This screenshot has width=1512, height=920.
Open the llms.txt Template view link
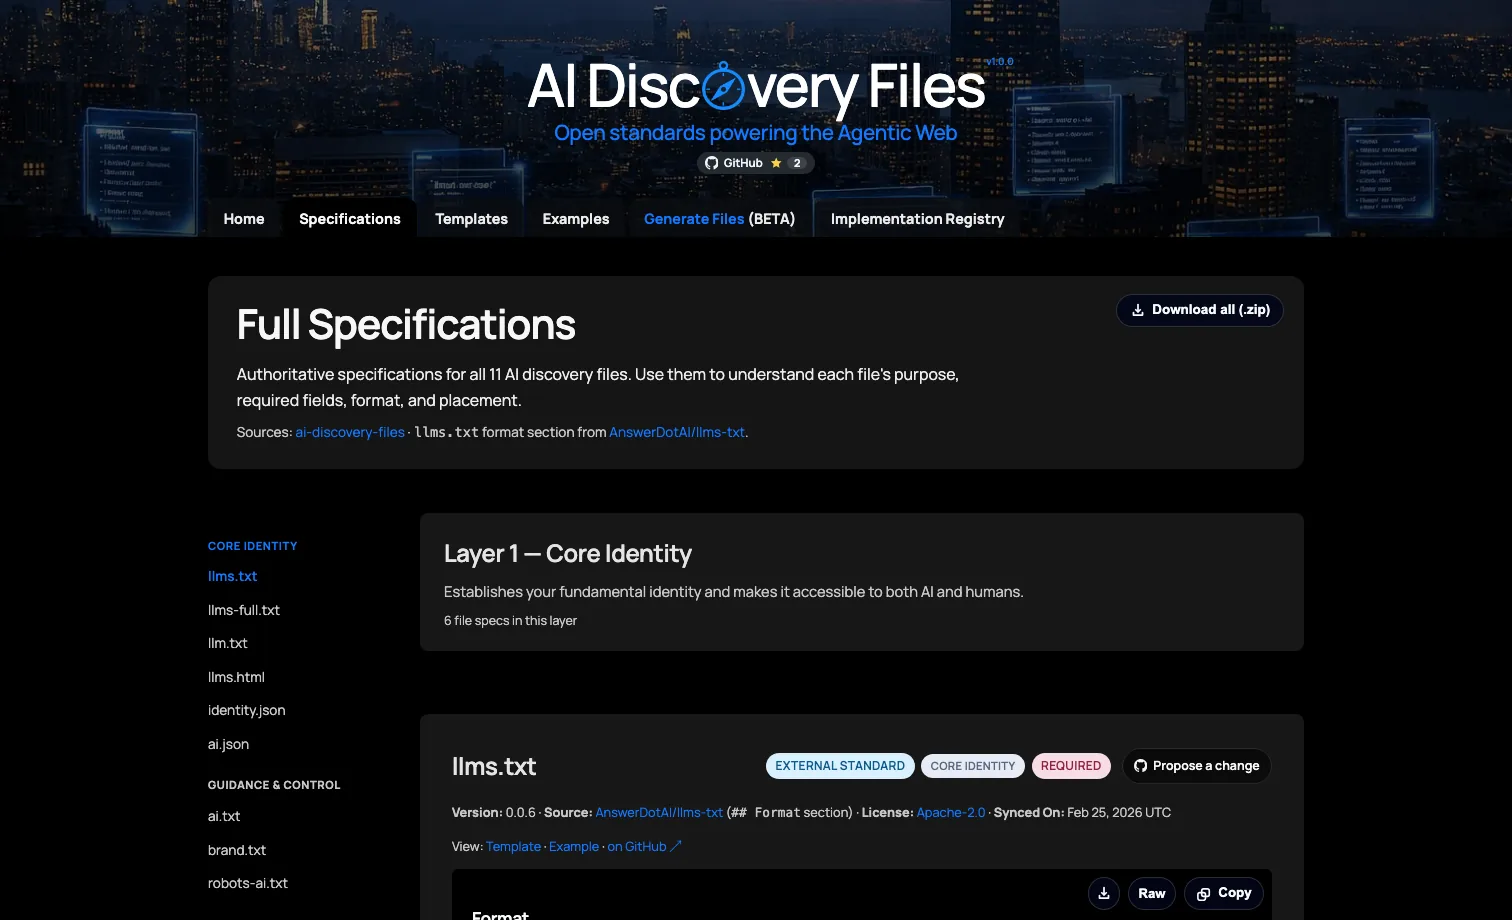[513, 847]
